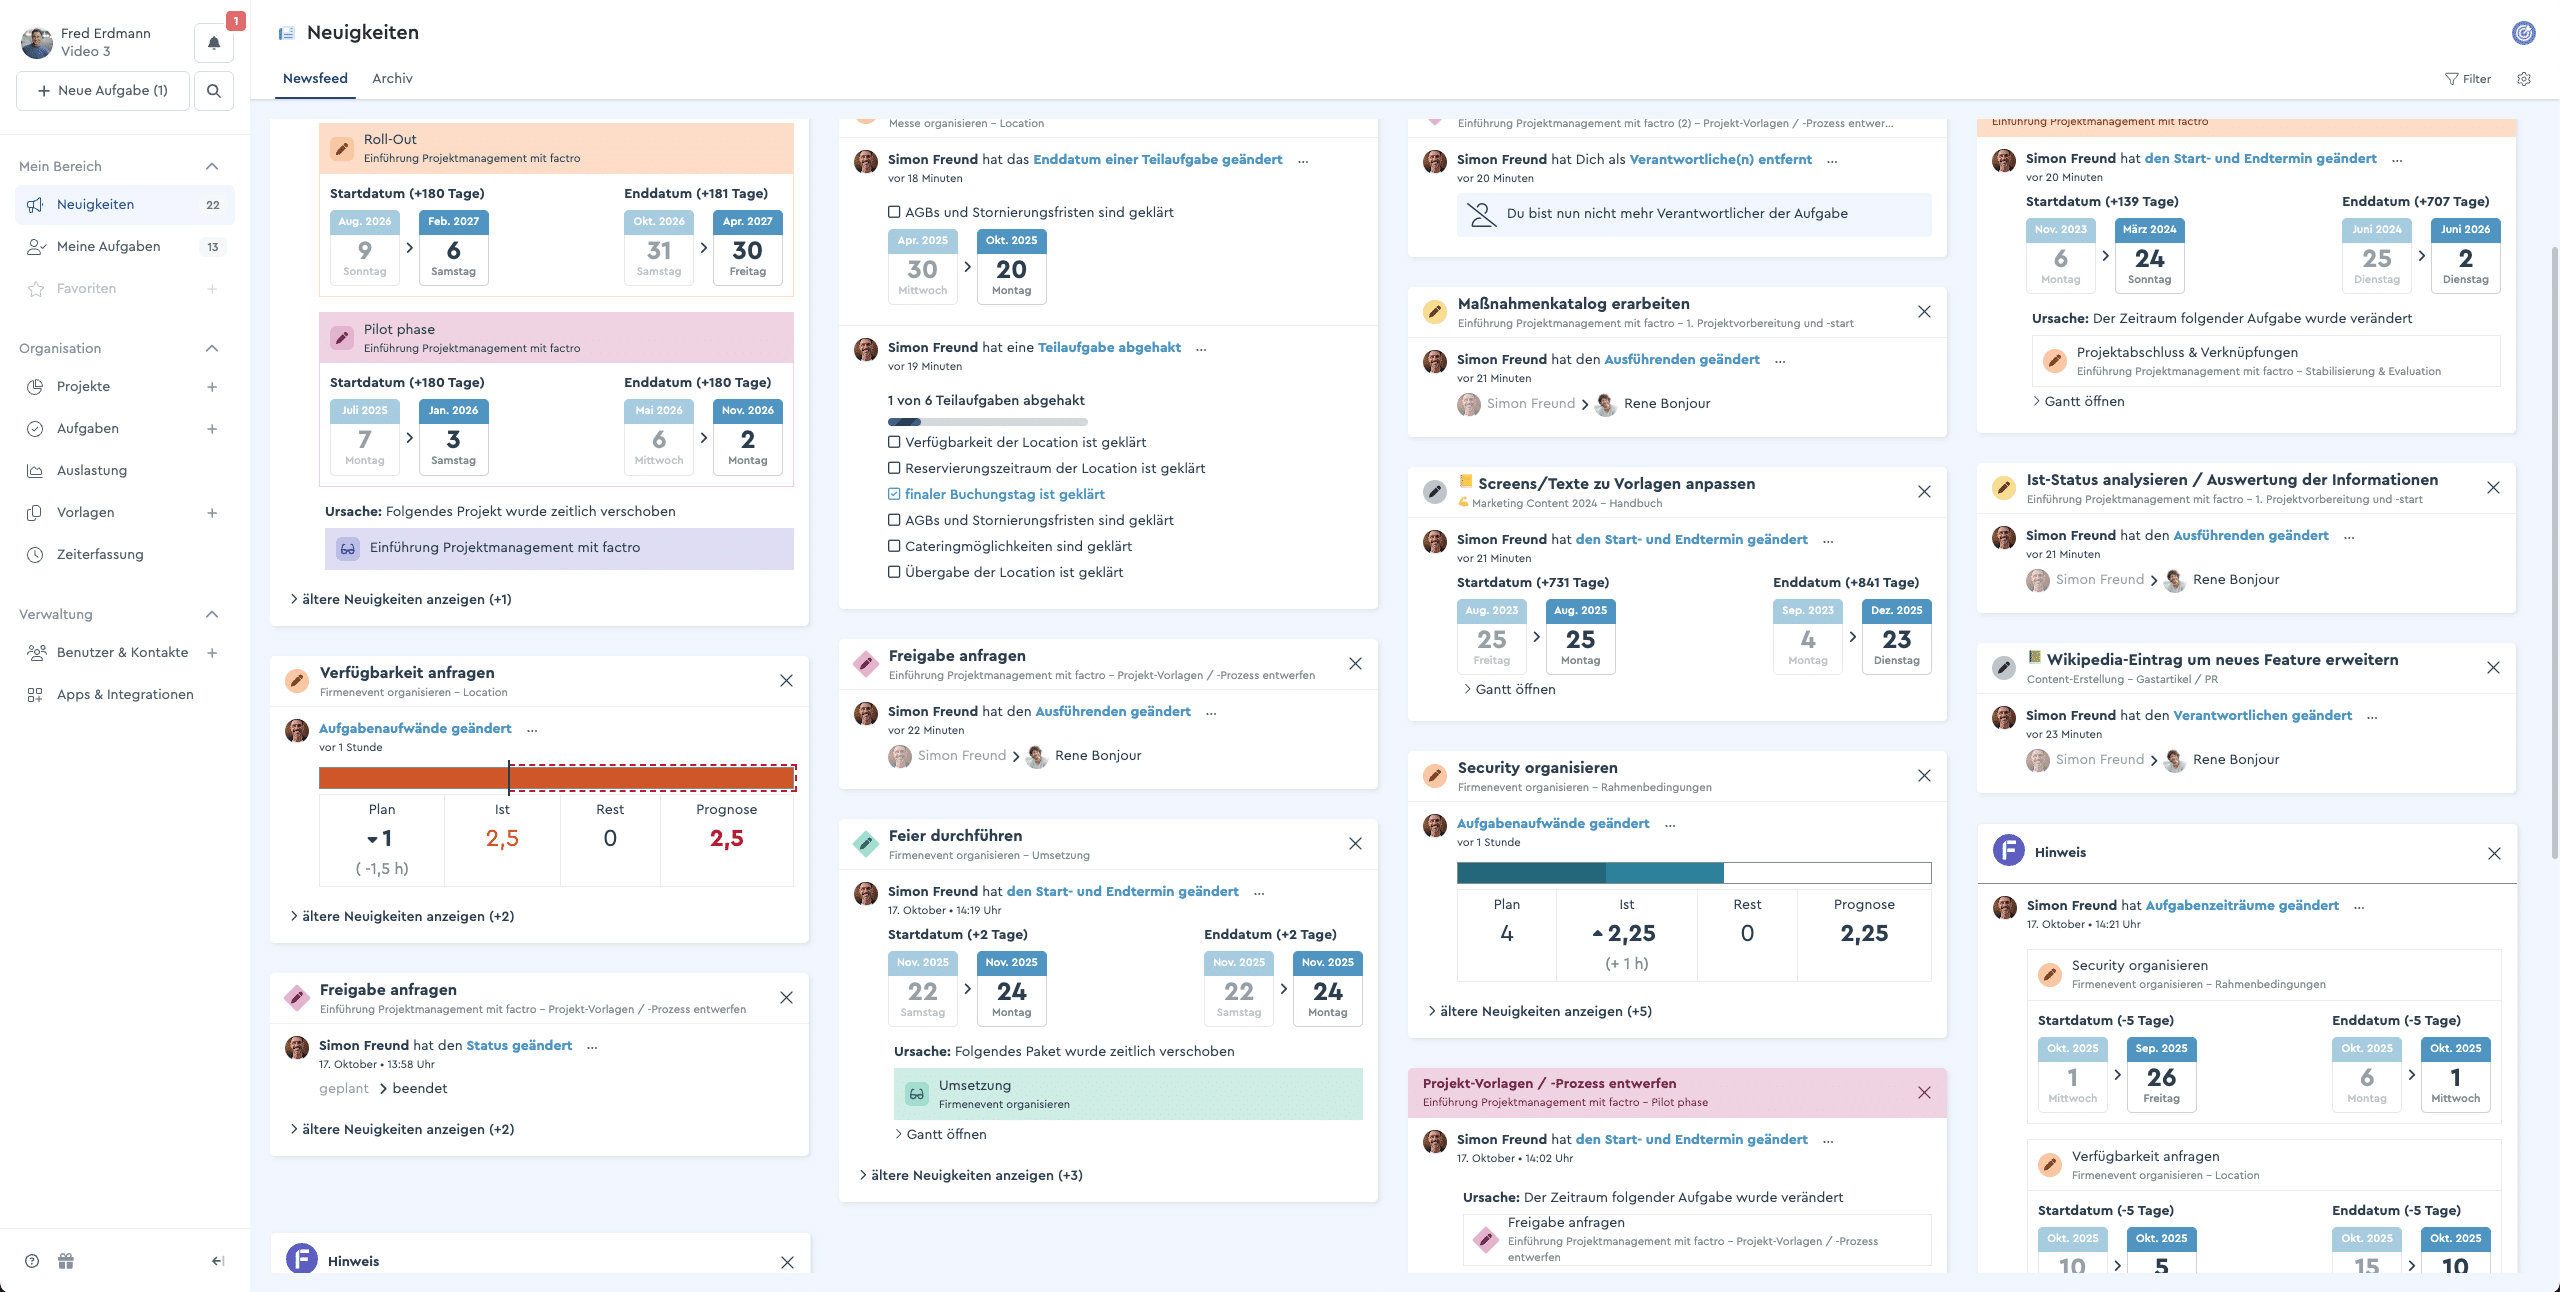Check 'Cateringmöglichkeiten sind geklärt'

[894, 545]
